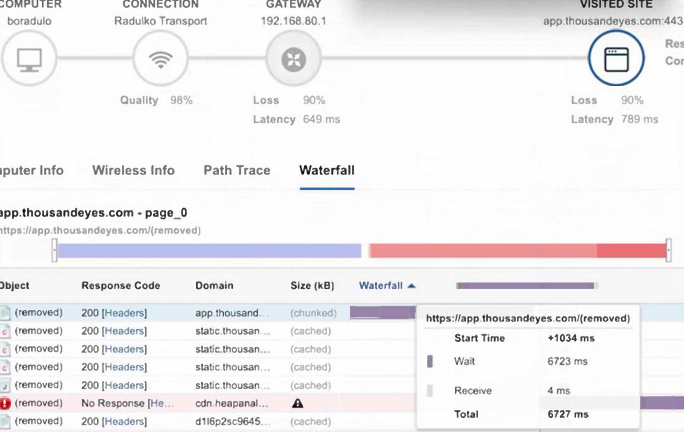Click the Size (kB) column header

pos(312,286)
